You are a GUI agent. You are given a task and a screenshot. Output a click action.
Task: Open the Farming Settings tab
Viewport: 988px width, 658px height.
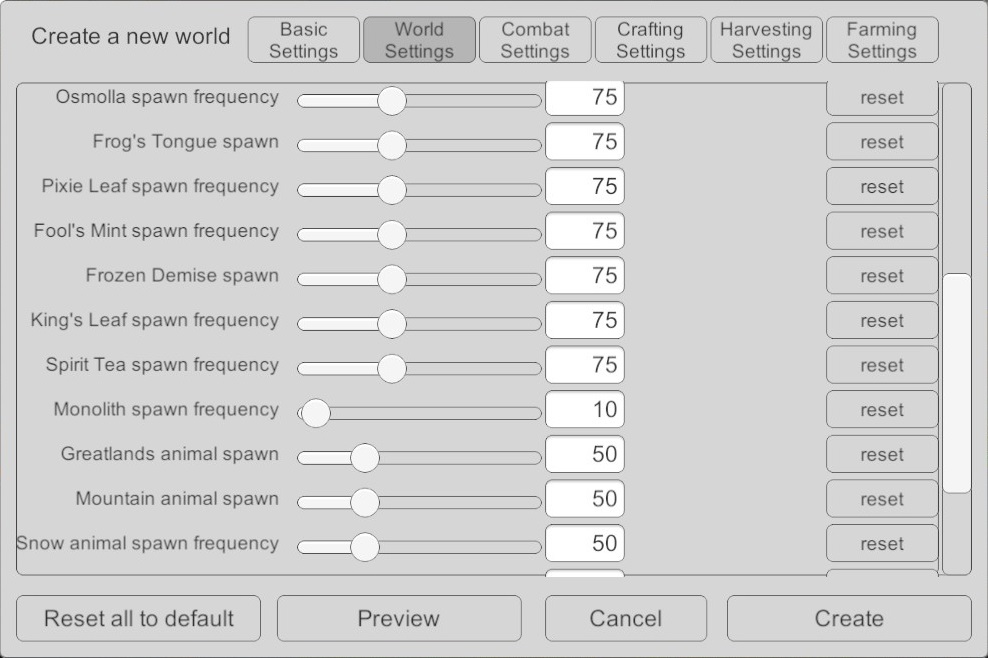(x=882, y=40)
